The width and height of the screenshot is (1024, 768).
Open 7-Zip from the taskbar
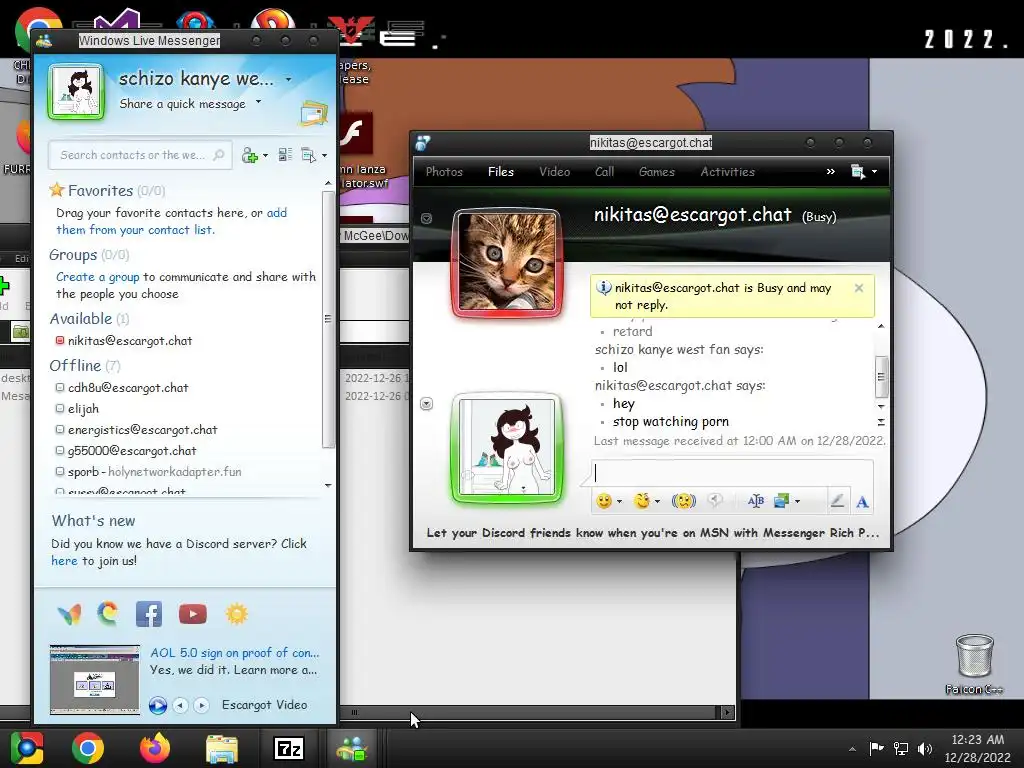point(289,748)
